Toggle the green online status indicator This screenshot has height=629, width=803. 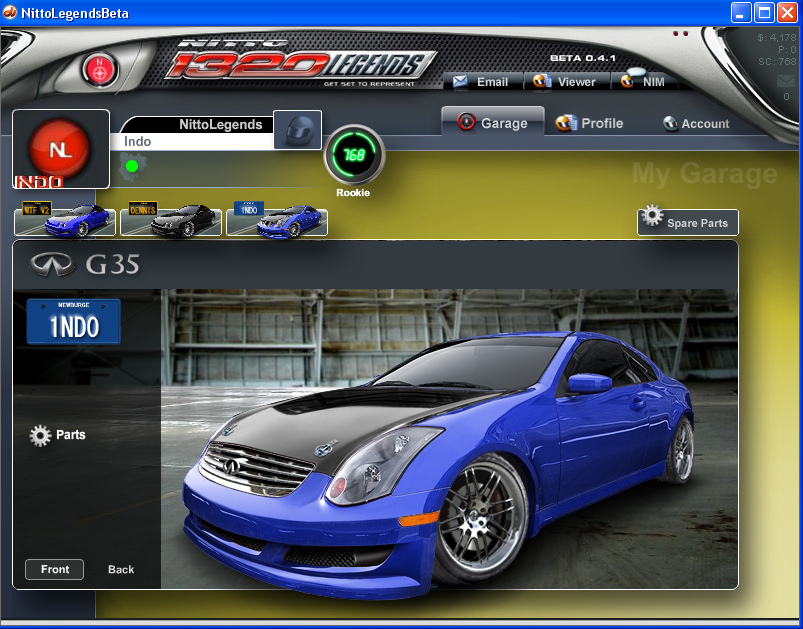coord(132,166)
